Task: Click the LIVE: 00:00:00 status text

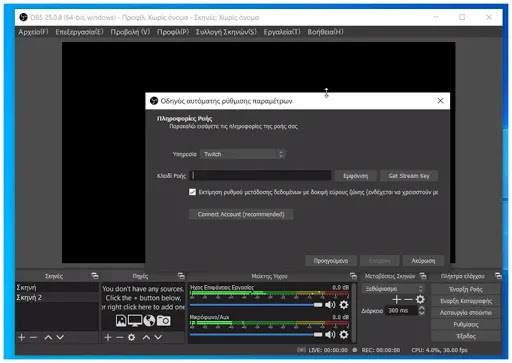Action: (328, 350)
